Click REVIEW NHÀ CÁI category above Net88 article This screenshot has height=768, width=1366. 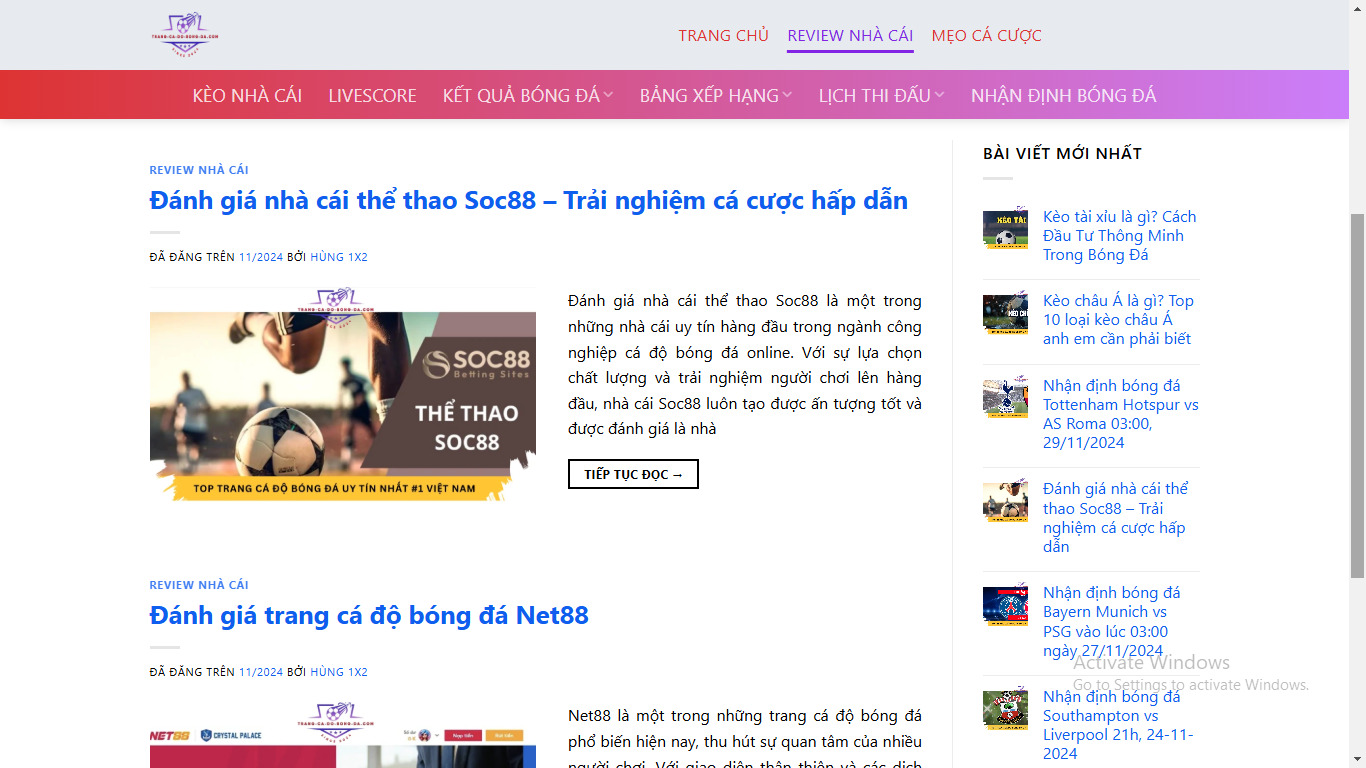click(199, 585)
